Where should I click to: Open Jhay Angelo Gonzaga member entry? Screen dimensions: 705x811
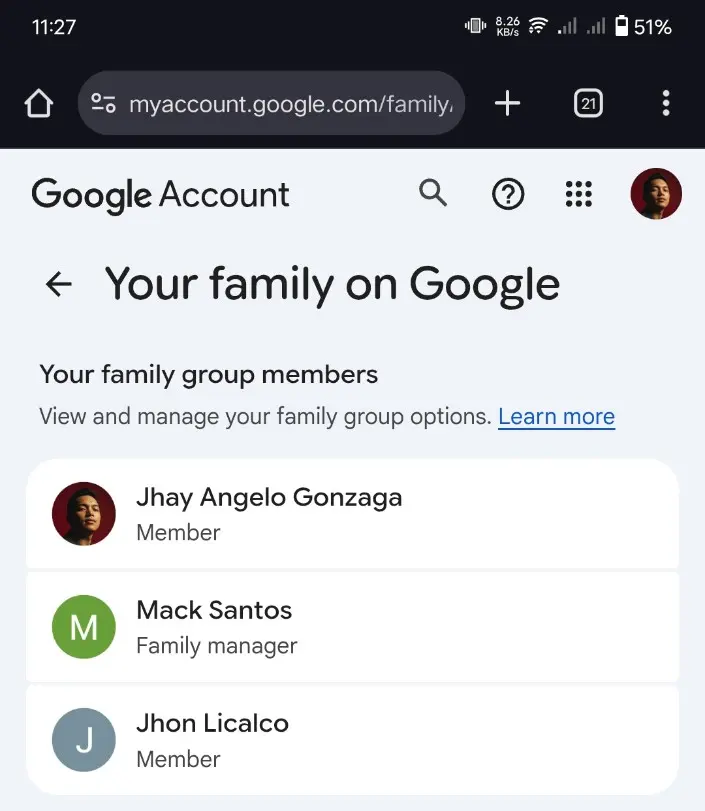coord(352,514)
